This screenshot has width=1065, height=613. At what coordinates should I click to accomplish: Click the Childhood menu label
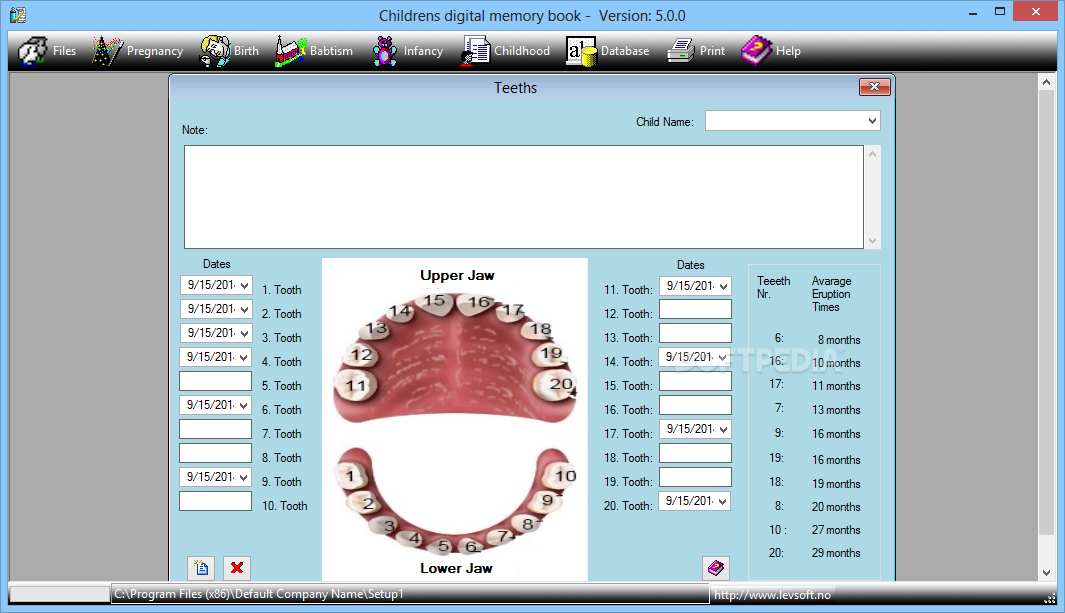pyautogui.click(x=522, y=51)
